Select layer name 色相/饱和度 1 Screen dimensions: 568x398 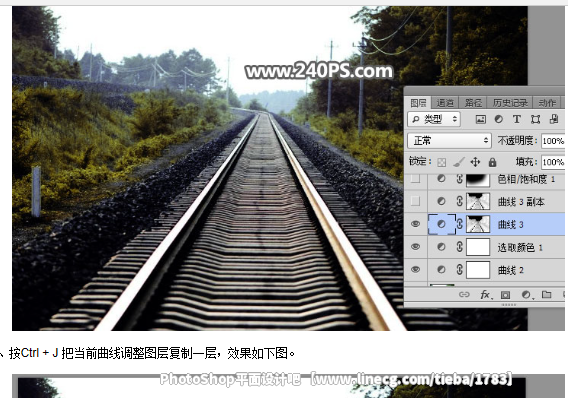pos(526,179)
